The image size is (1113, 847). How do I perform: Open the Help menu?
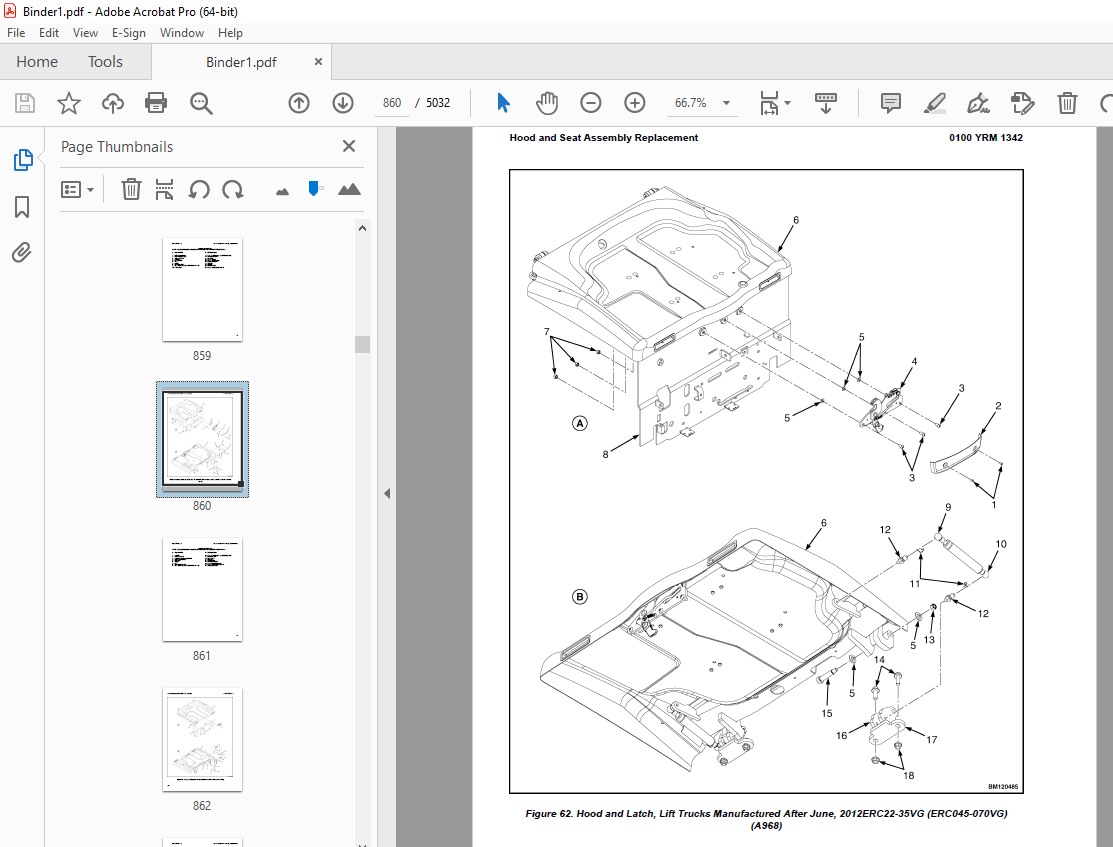coord(230,33)
